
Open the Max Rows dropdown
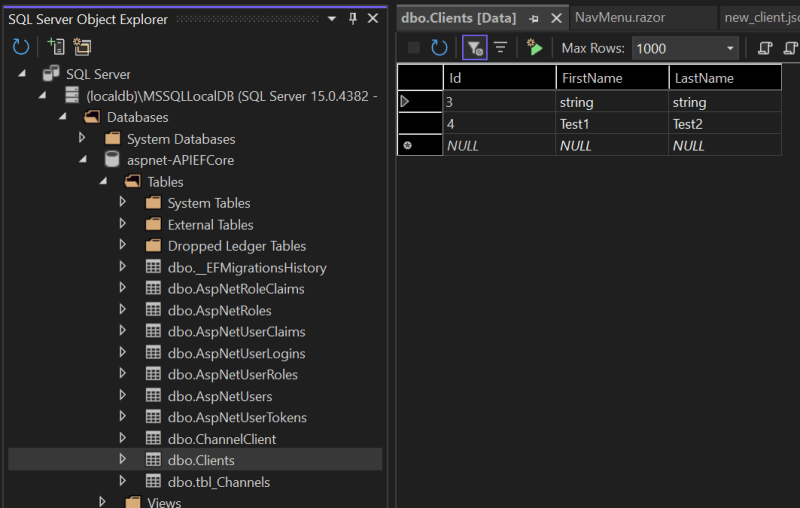pos(730,48)
